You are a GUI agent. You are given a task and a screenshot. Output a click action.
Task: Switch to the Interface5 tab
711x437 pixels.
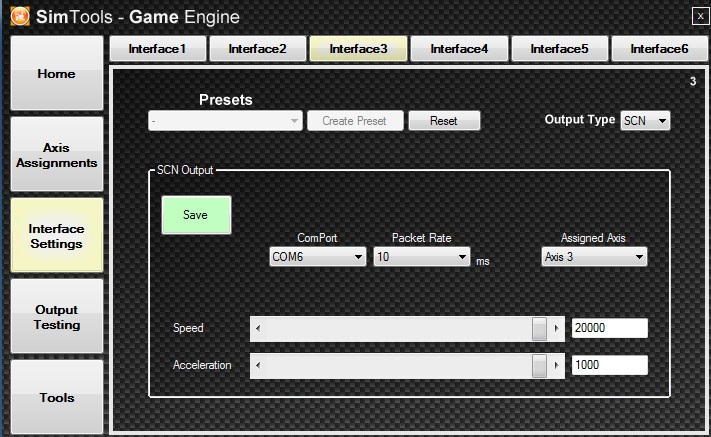(560, 49)
